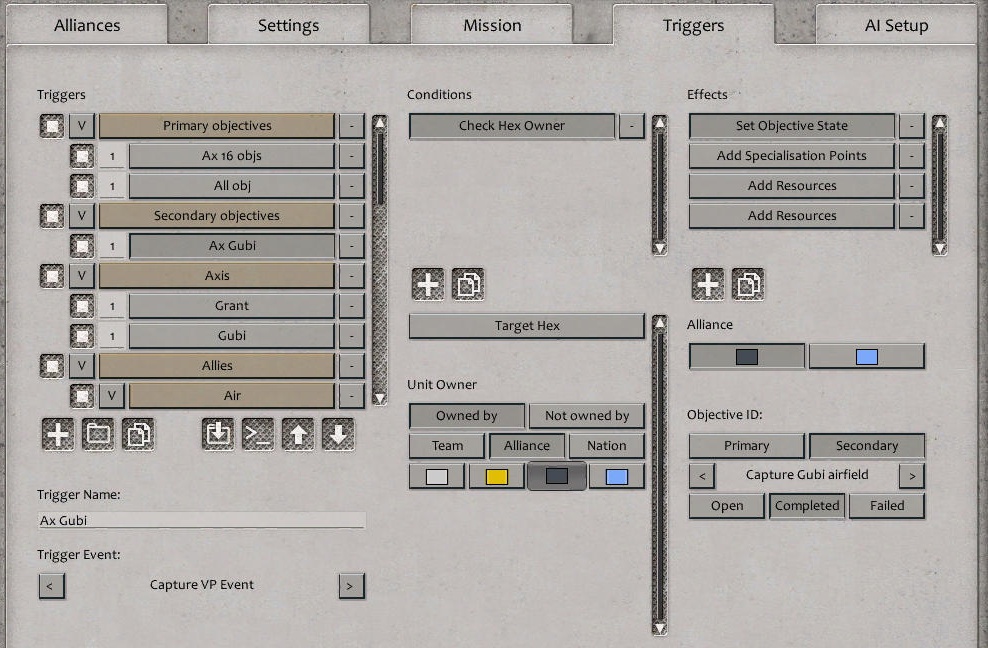Image resolution: width=988 pixels, height=648 pixels.
Task: Pick the yellow unit owner swatch
Action: [x=497, y=477]
